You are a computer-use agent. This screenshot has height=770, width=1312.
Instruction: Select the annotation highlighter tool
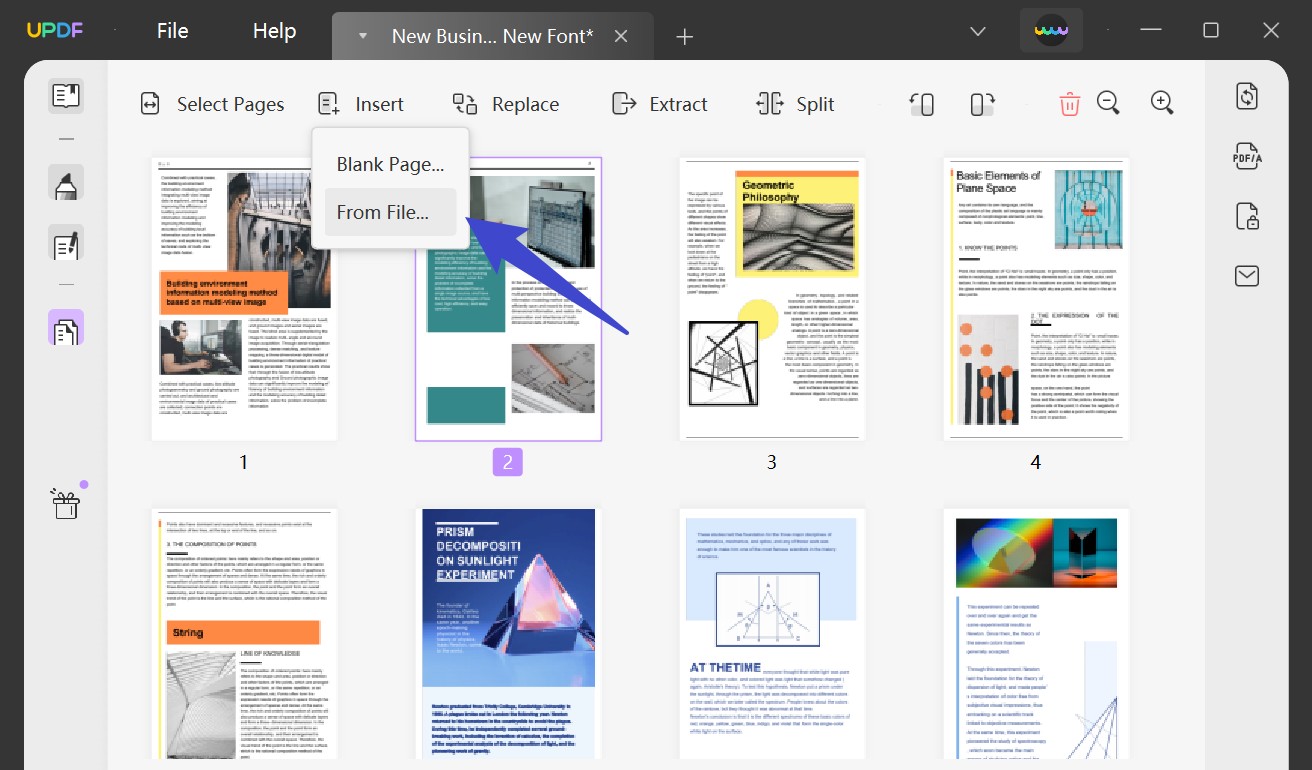tap(65, 183)
